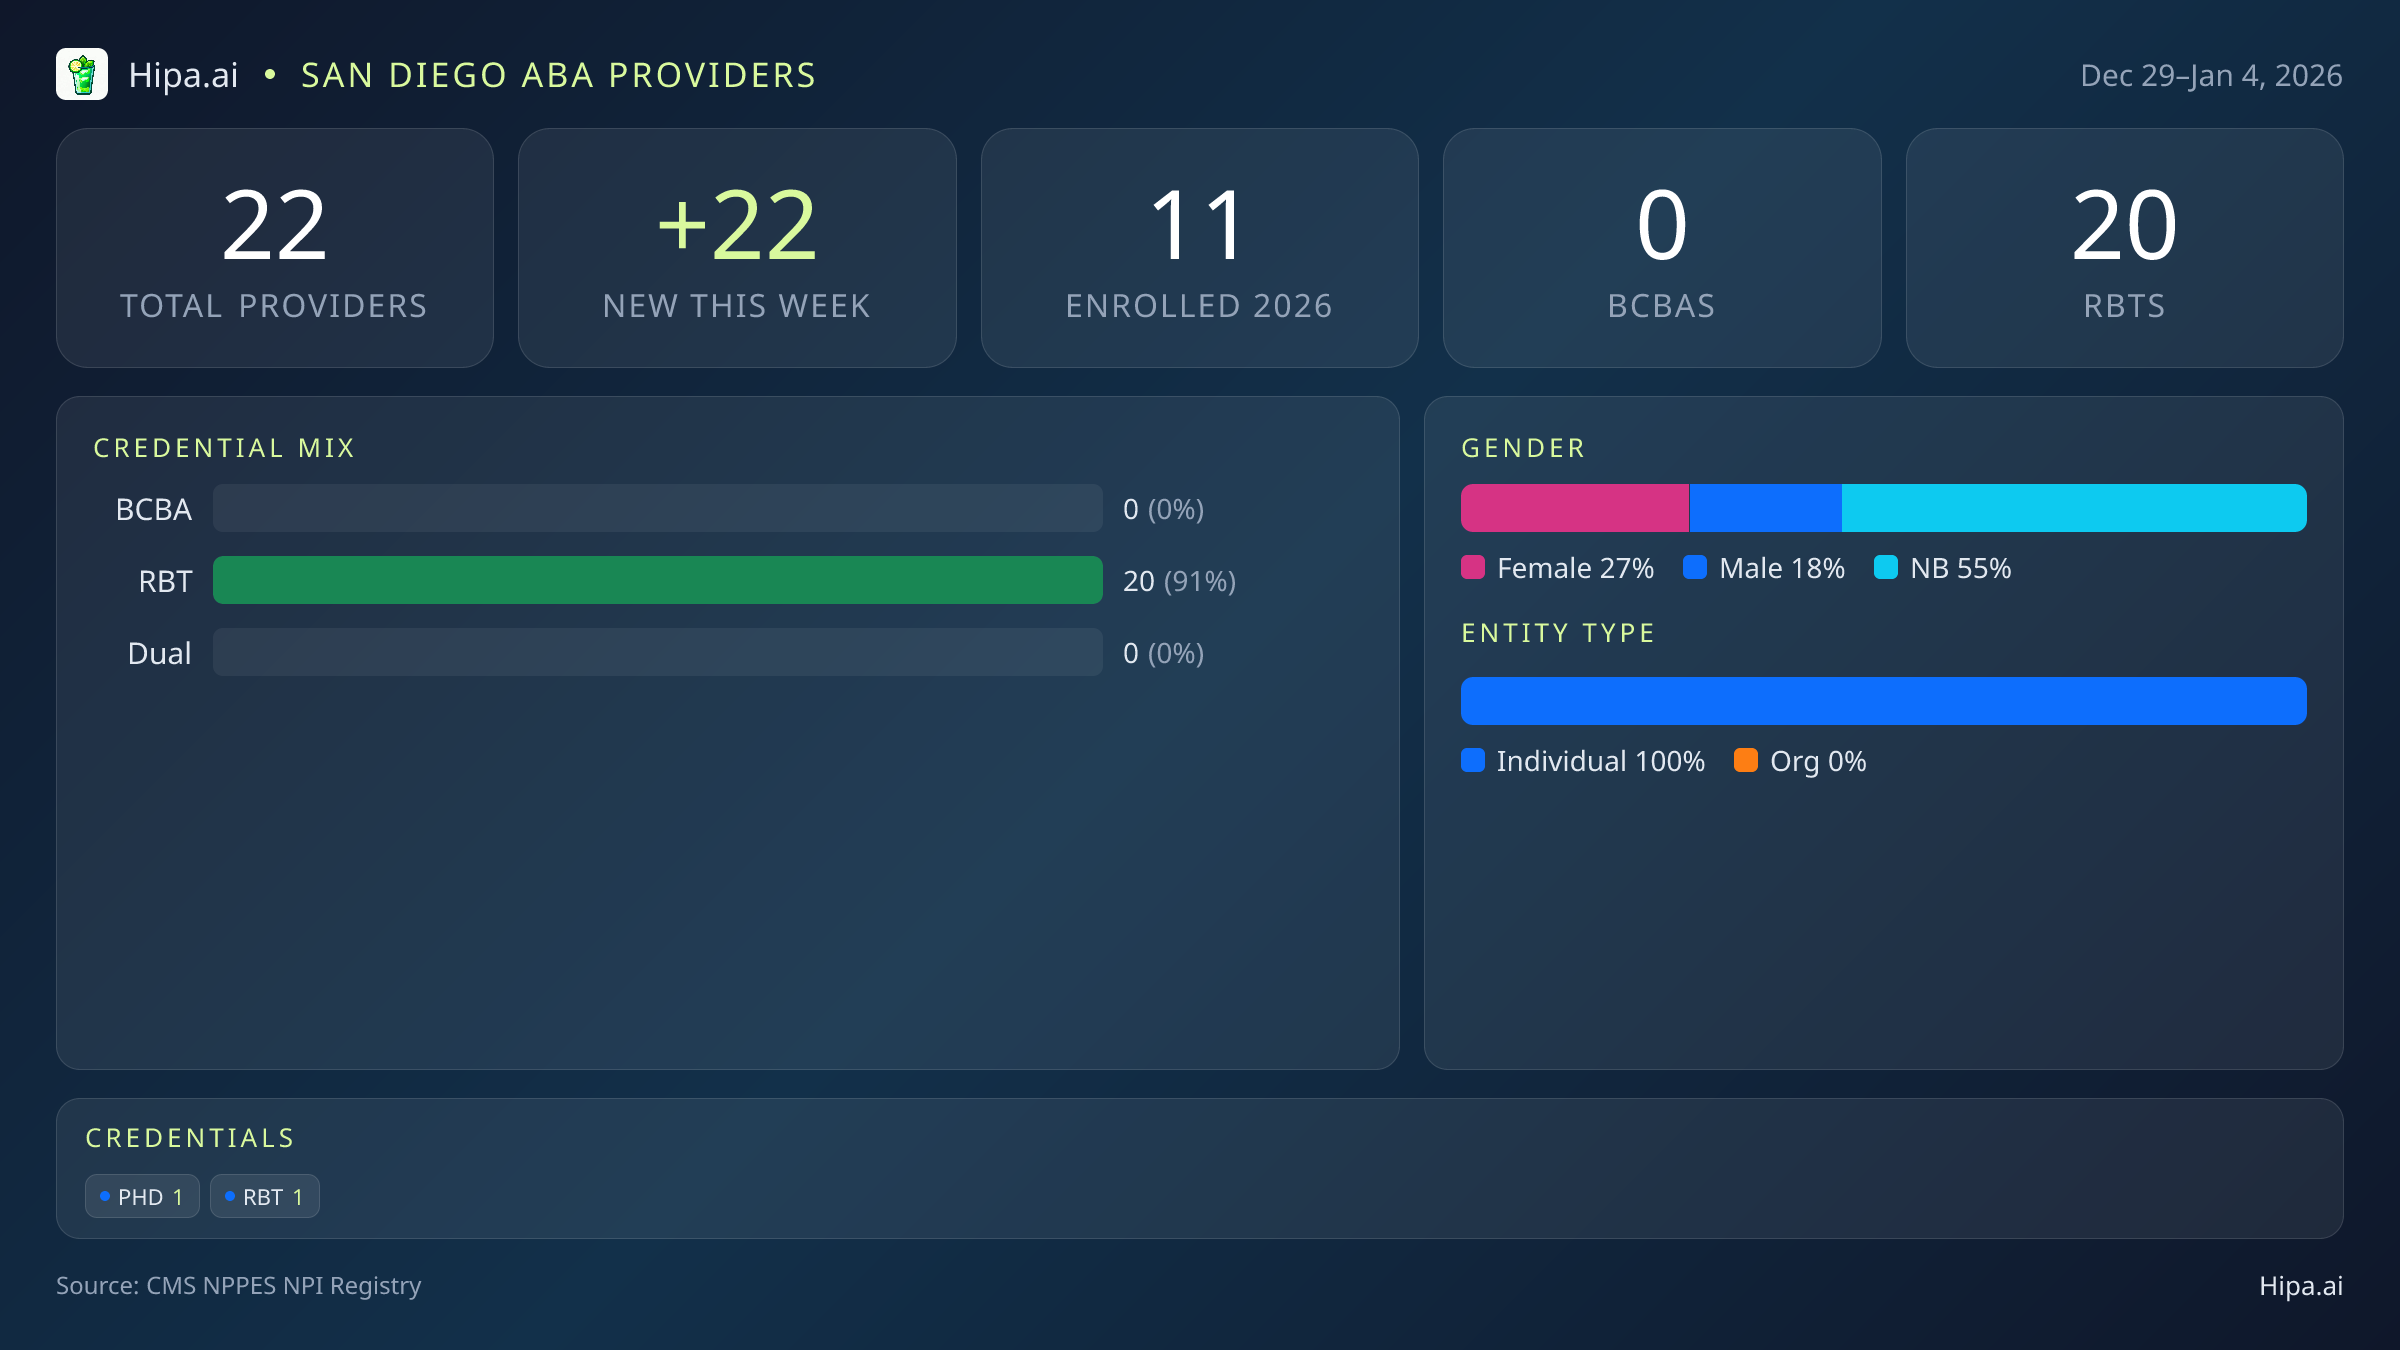Toggle the RBT 1 credential chip

point(264,1195)
